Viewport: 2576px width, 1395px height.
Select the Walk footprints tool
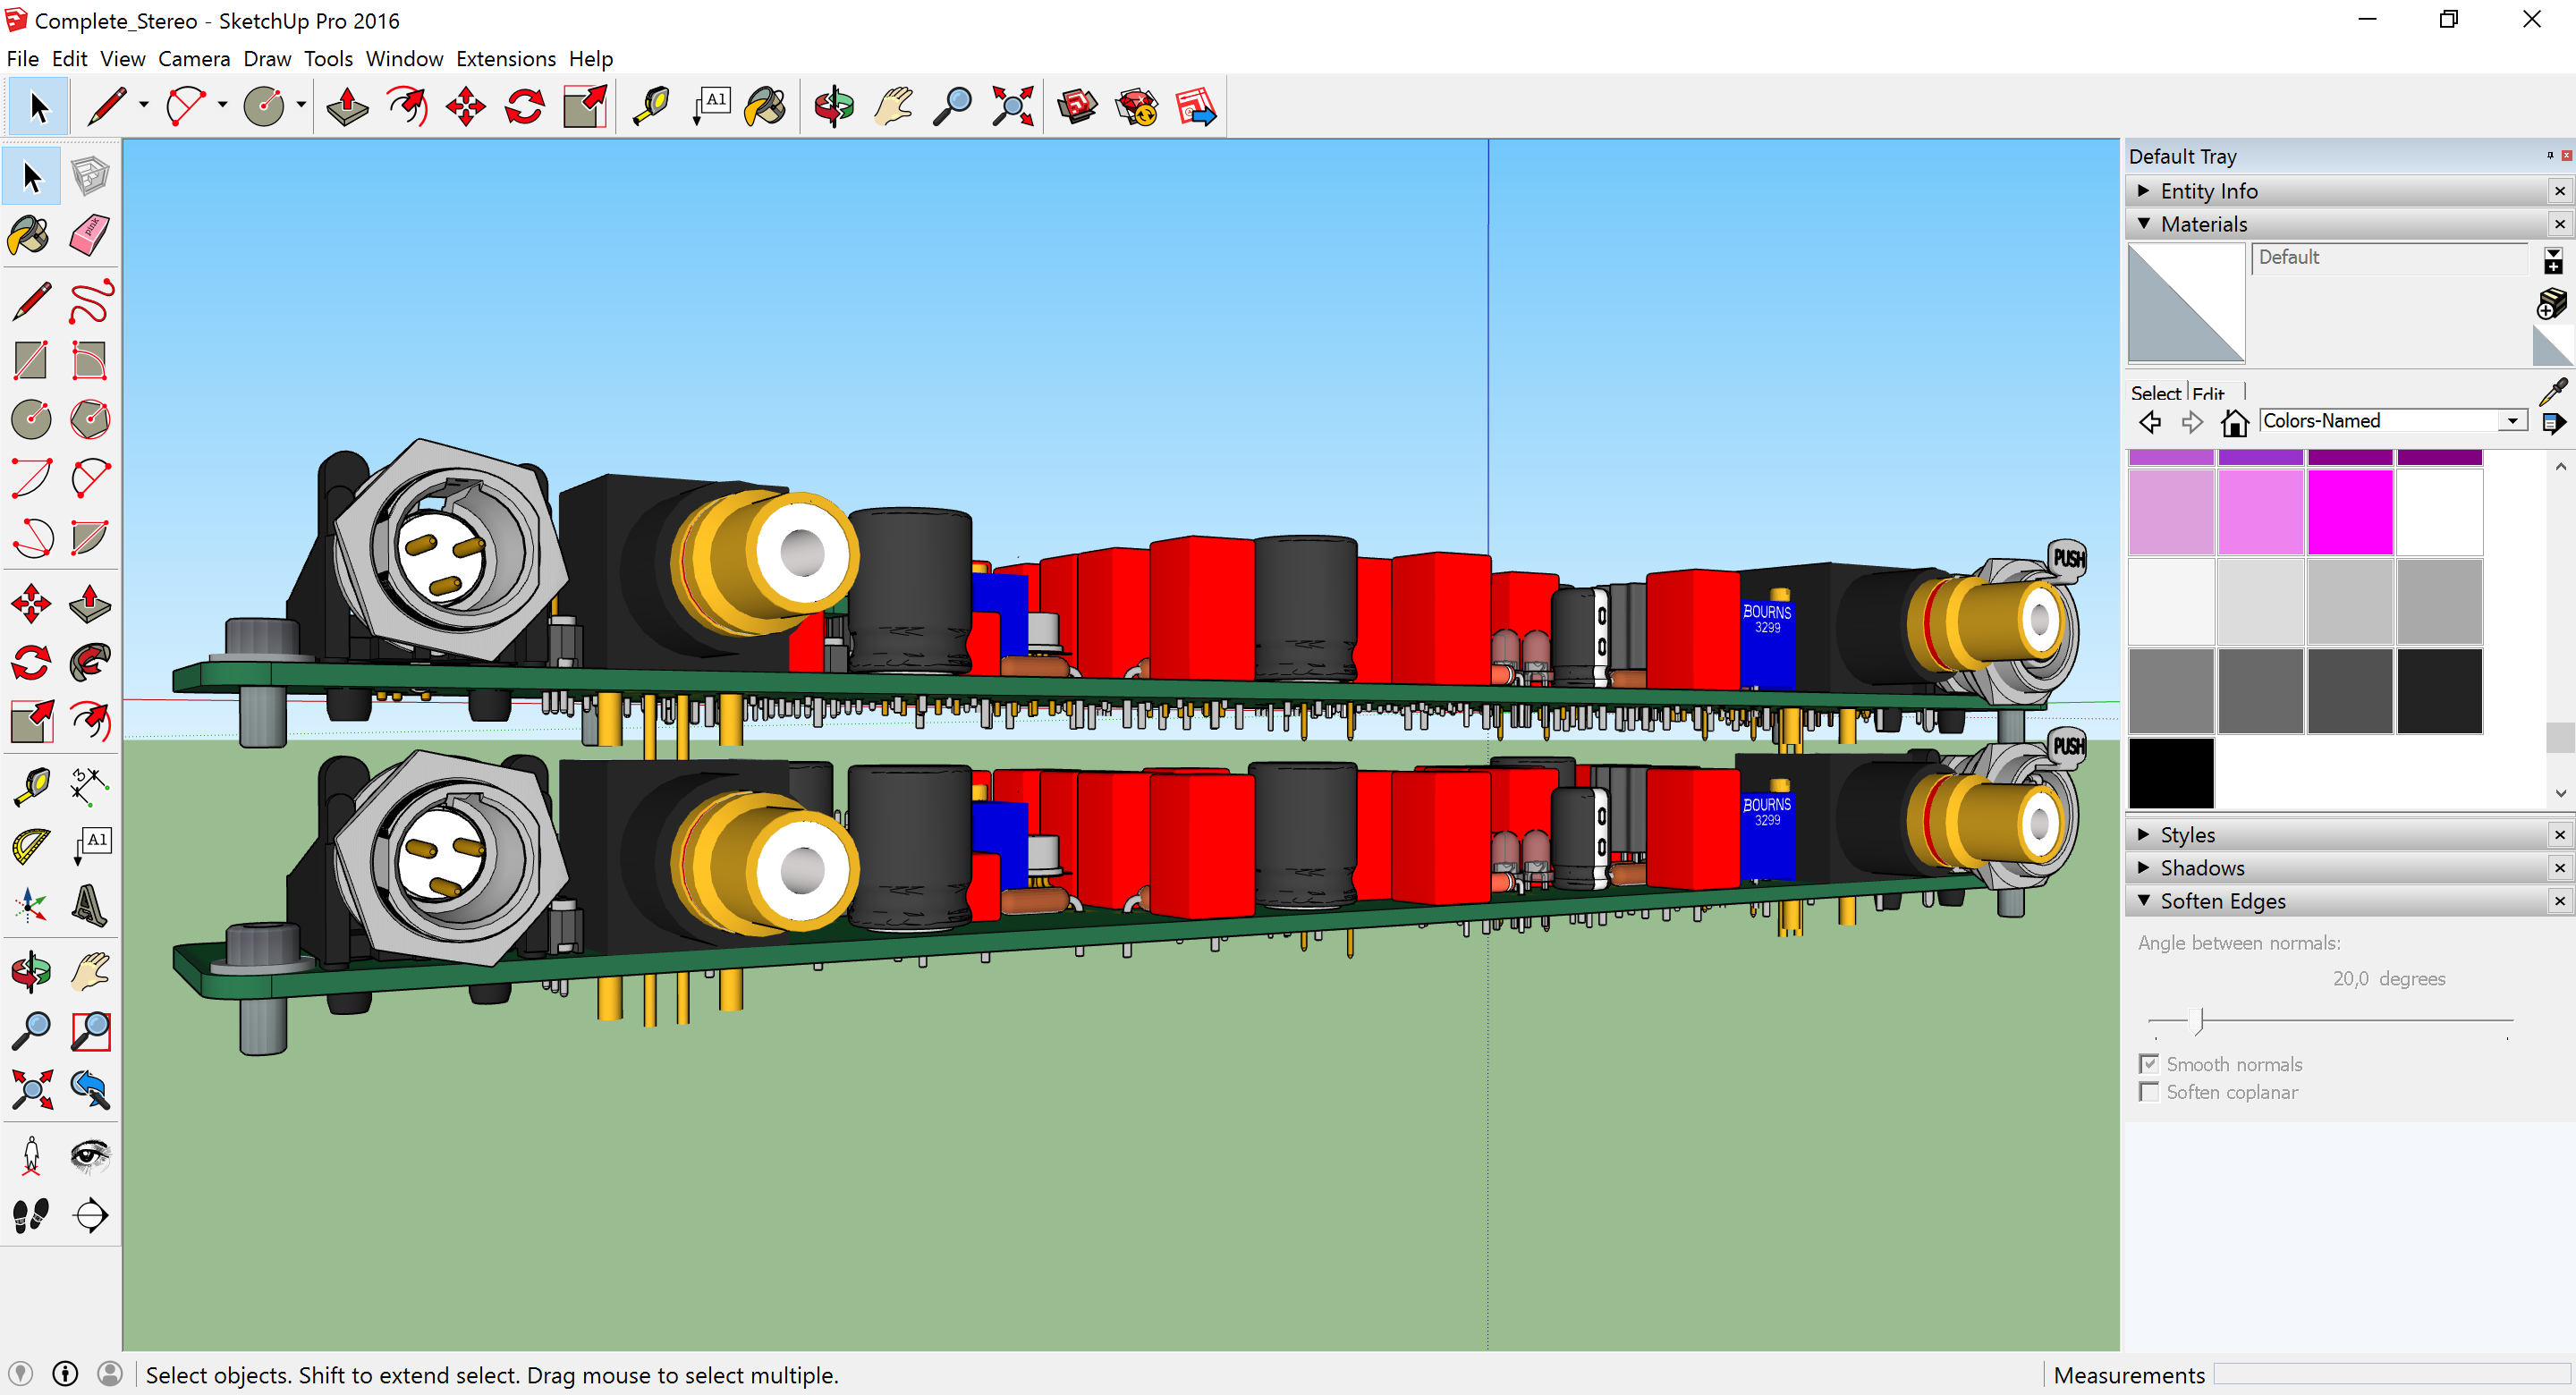pyautogui.click(x=31, y=1215)
